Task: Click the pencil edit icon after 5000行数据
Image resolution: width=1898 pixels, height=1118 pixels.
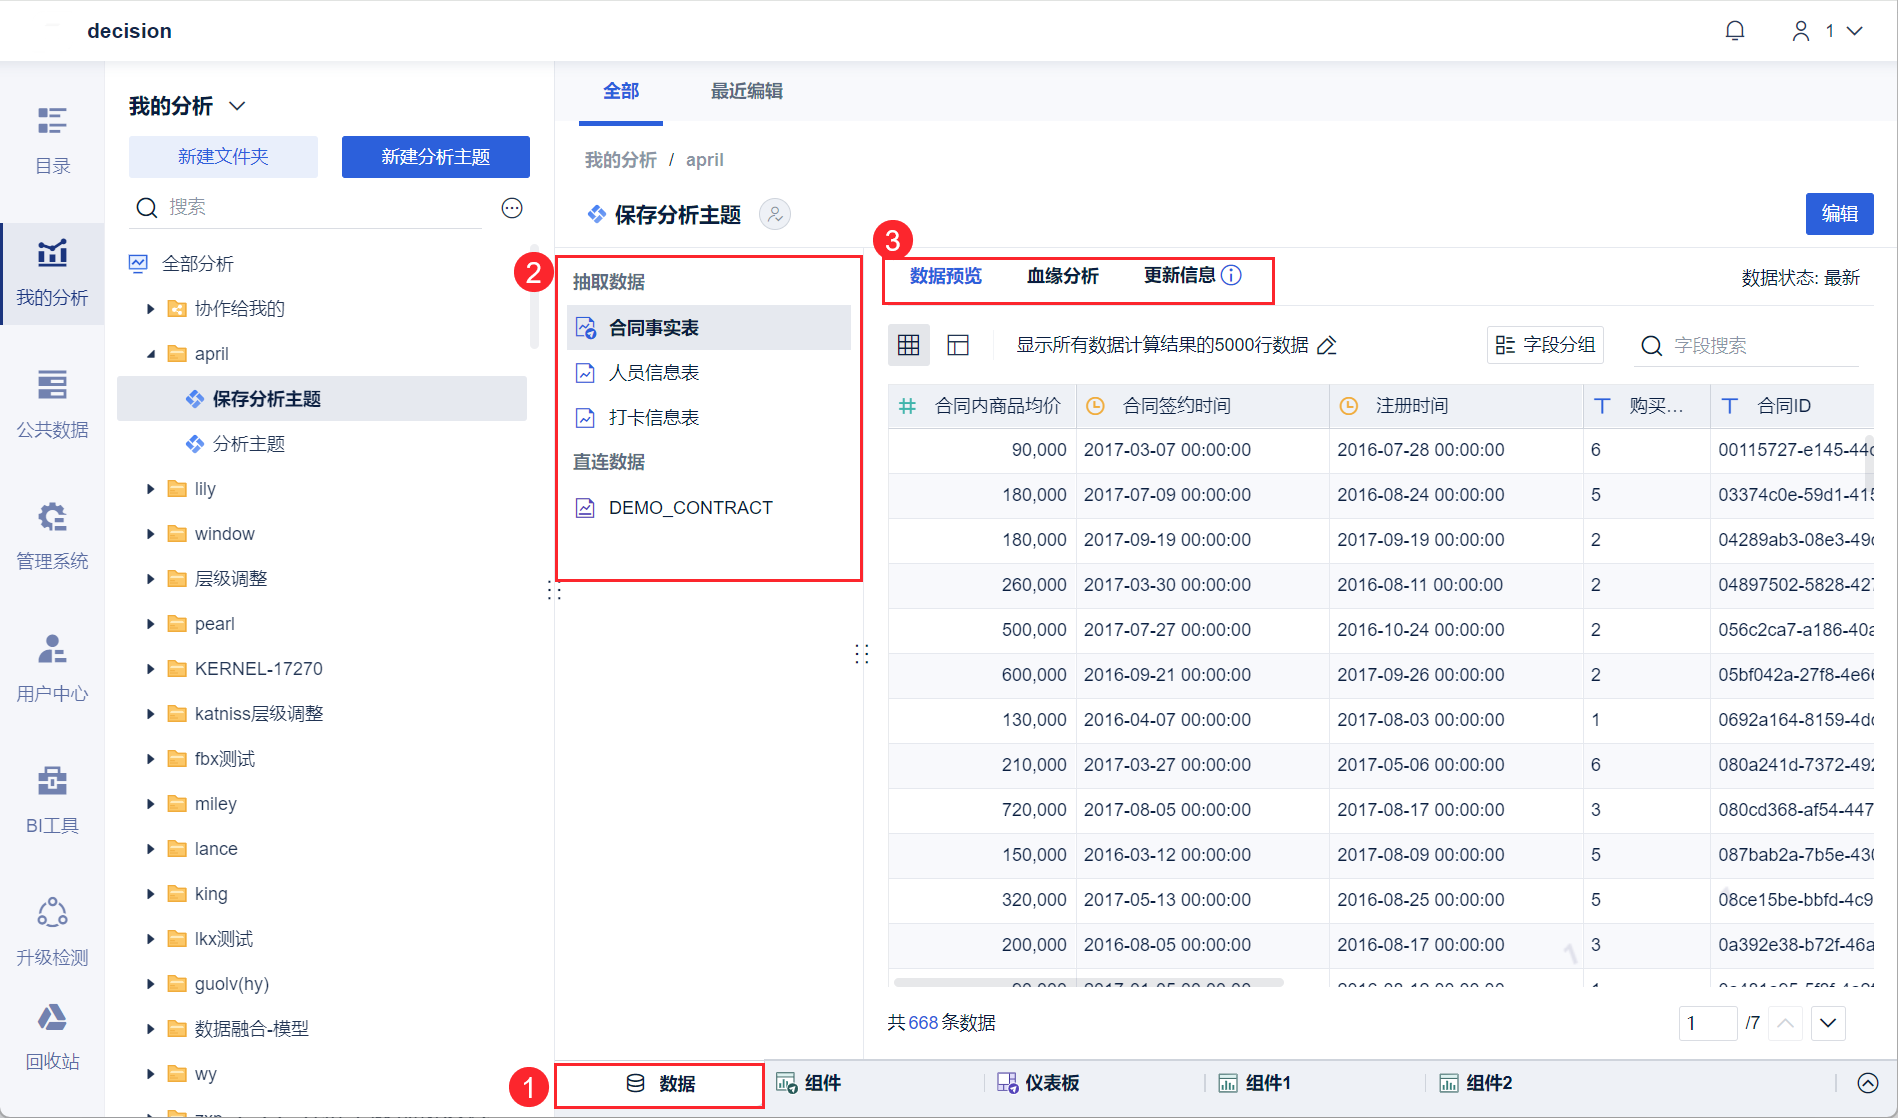Action: pos(1327,346)
